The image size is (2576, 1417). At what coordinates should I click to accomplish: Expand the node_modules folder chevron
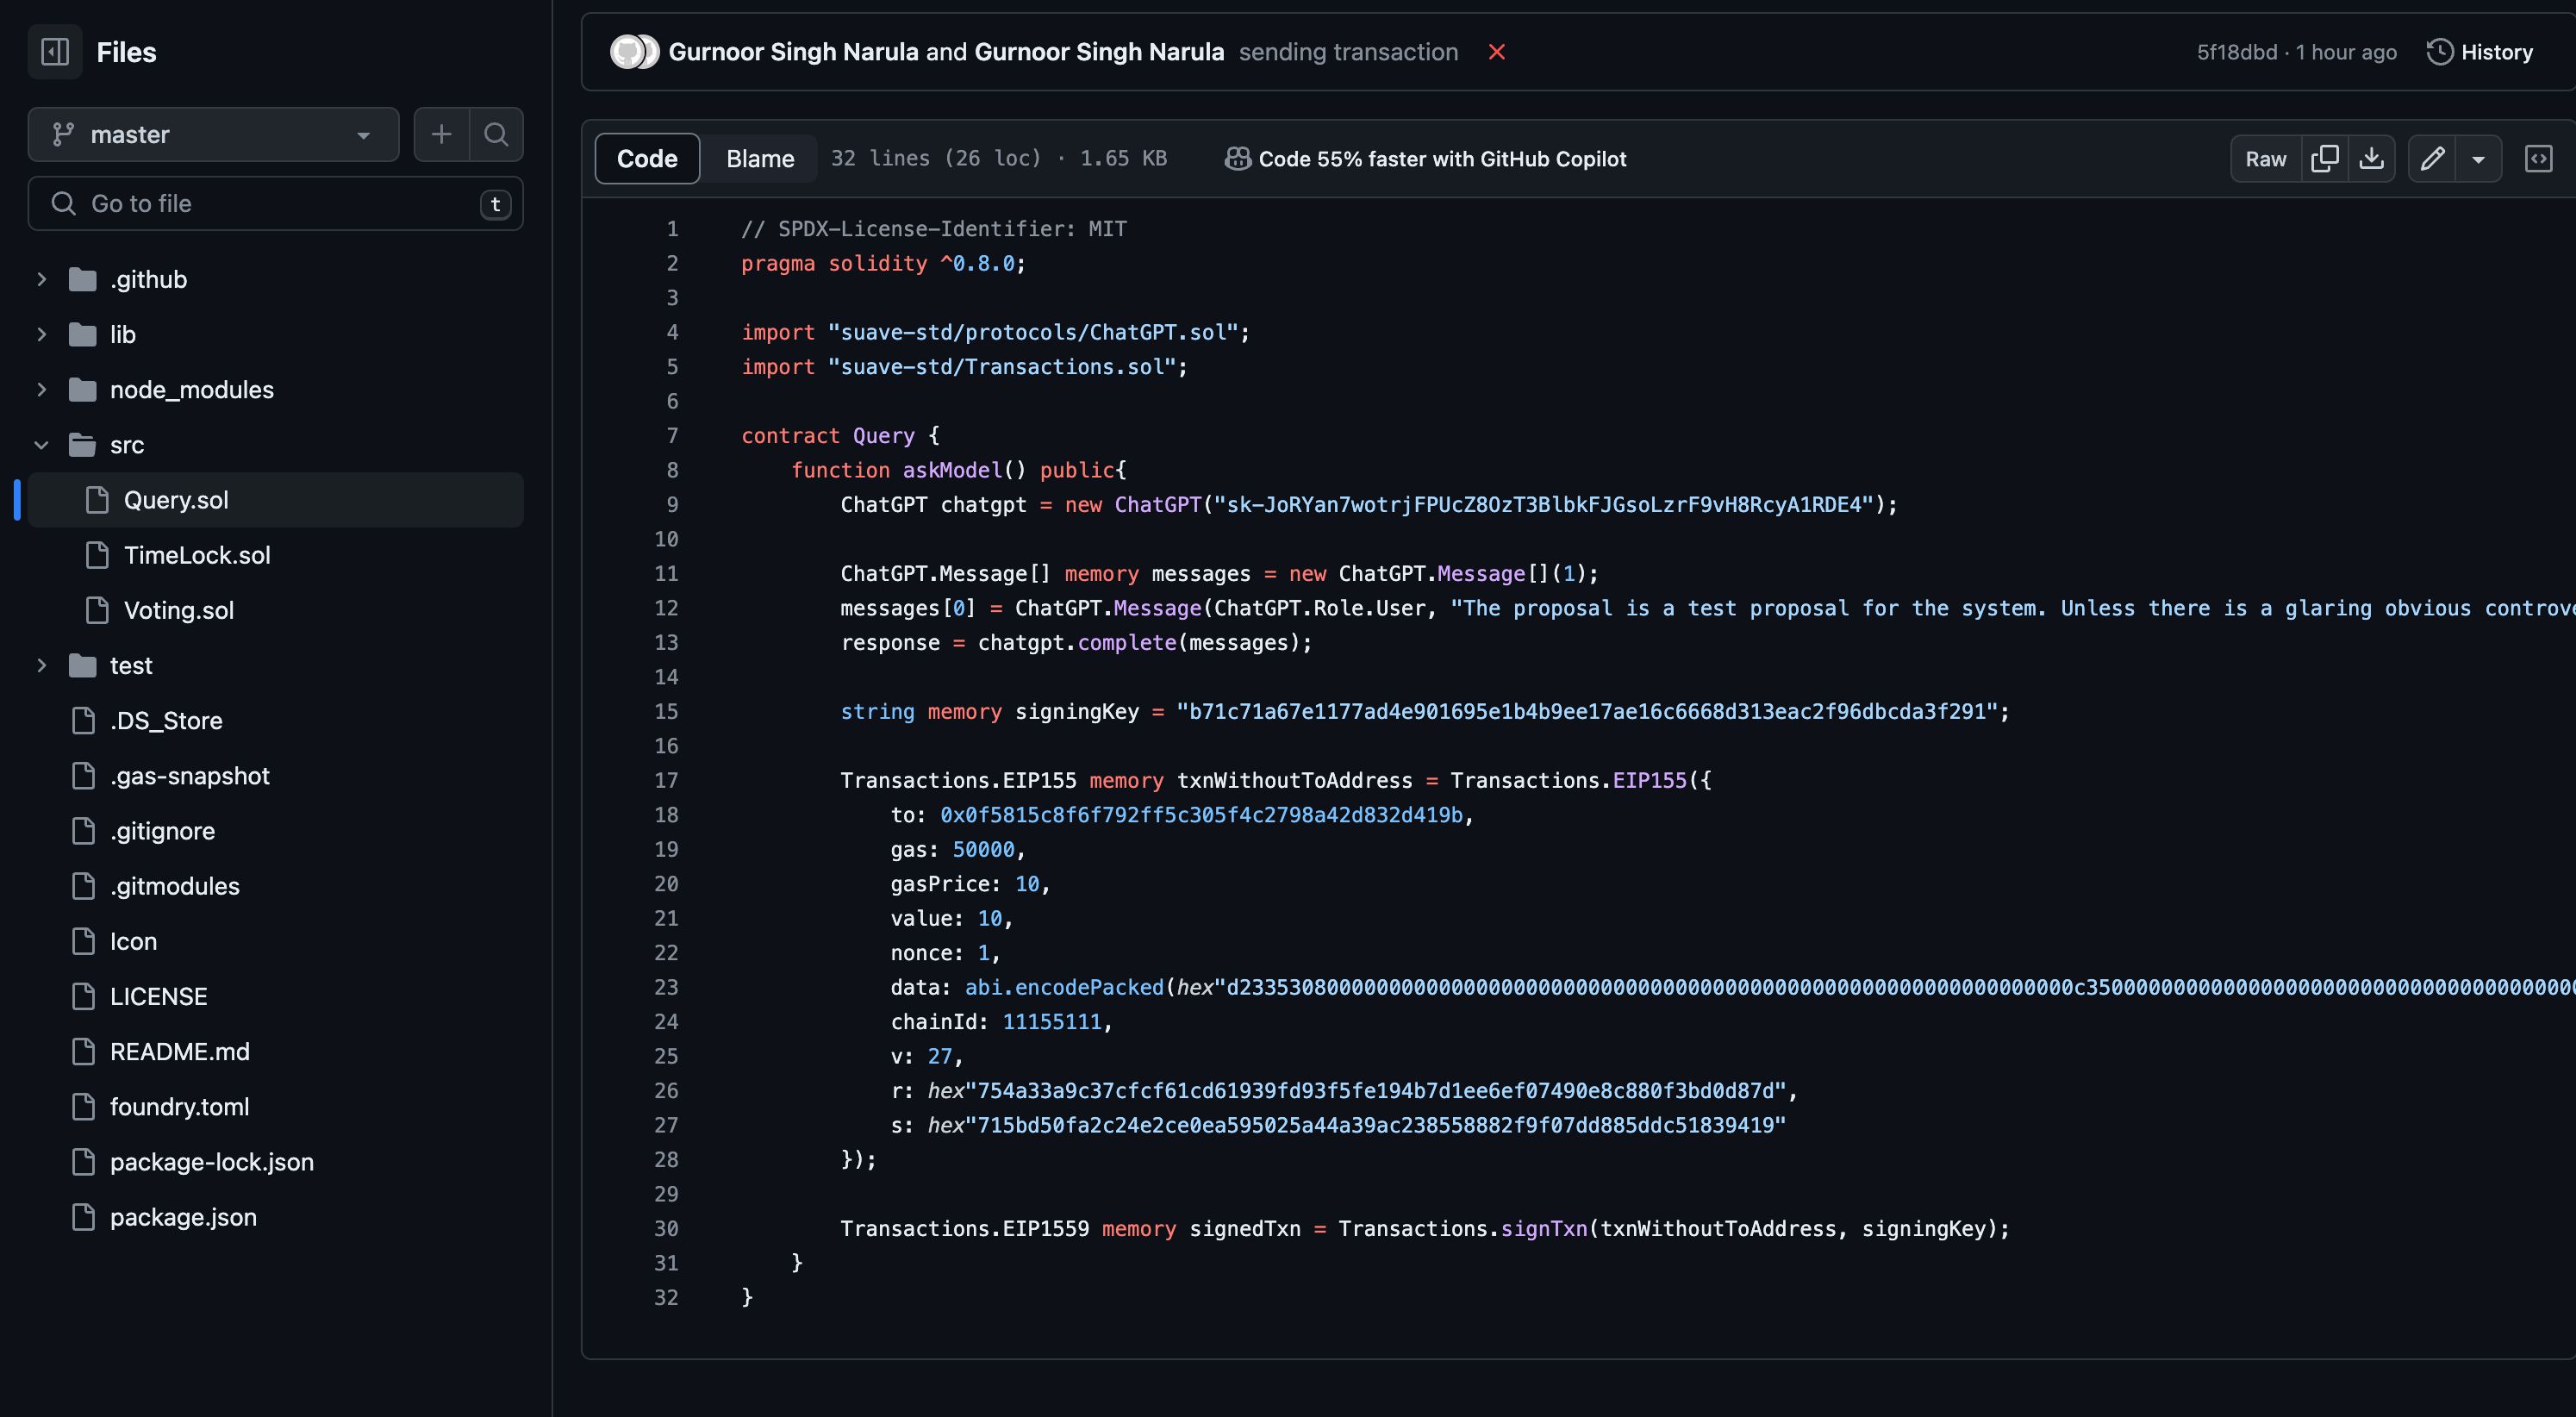42,389
